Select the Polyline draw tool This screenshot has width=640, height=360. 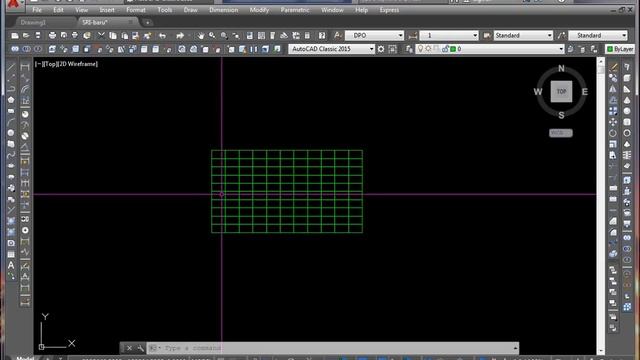click(x=11, y=89)
